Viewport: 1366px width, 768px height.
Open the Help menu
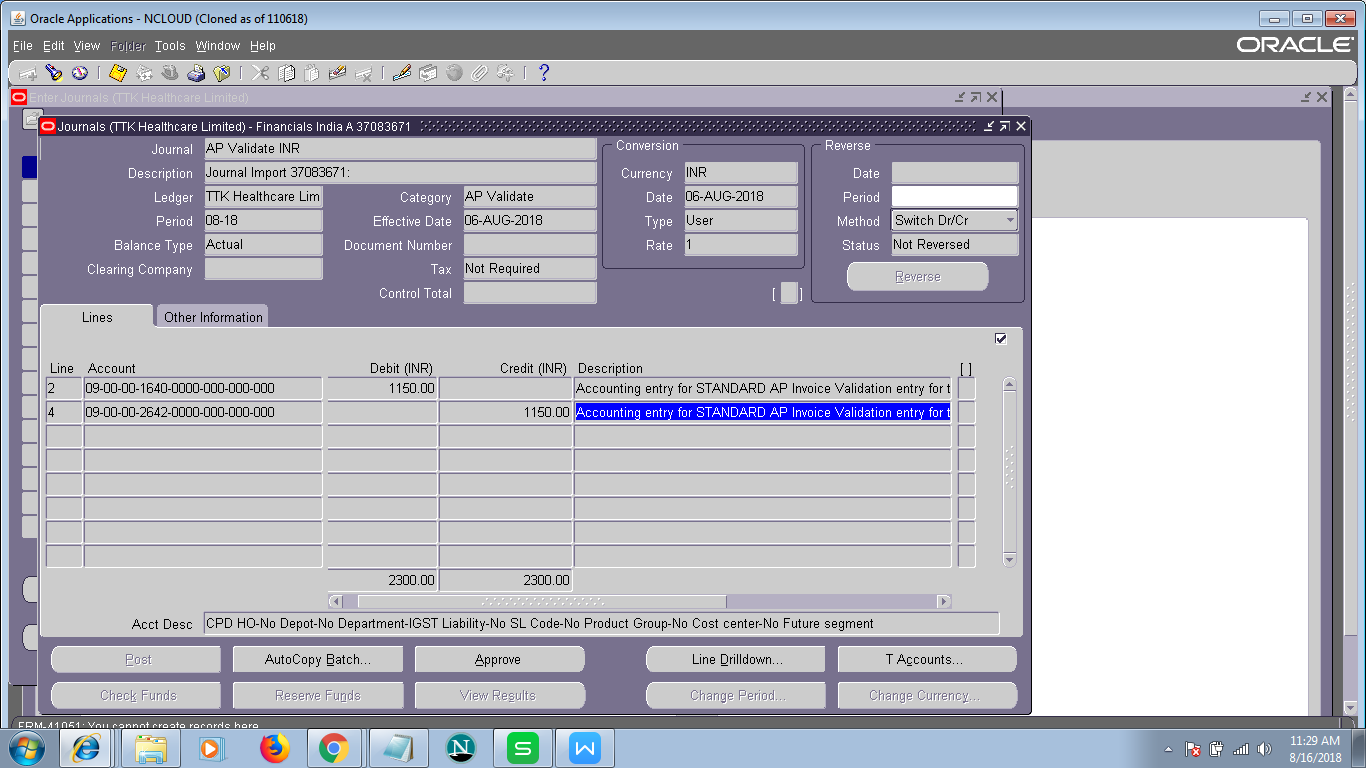pyautogui.click(x=263, y=46)
